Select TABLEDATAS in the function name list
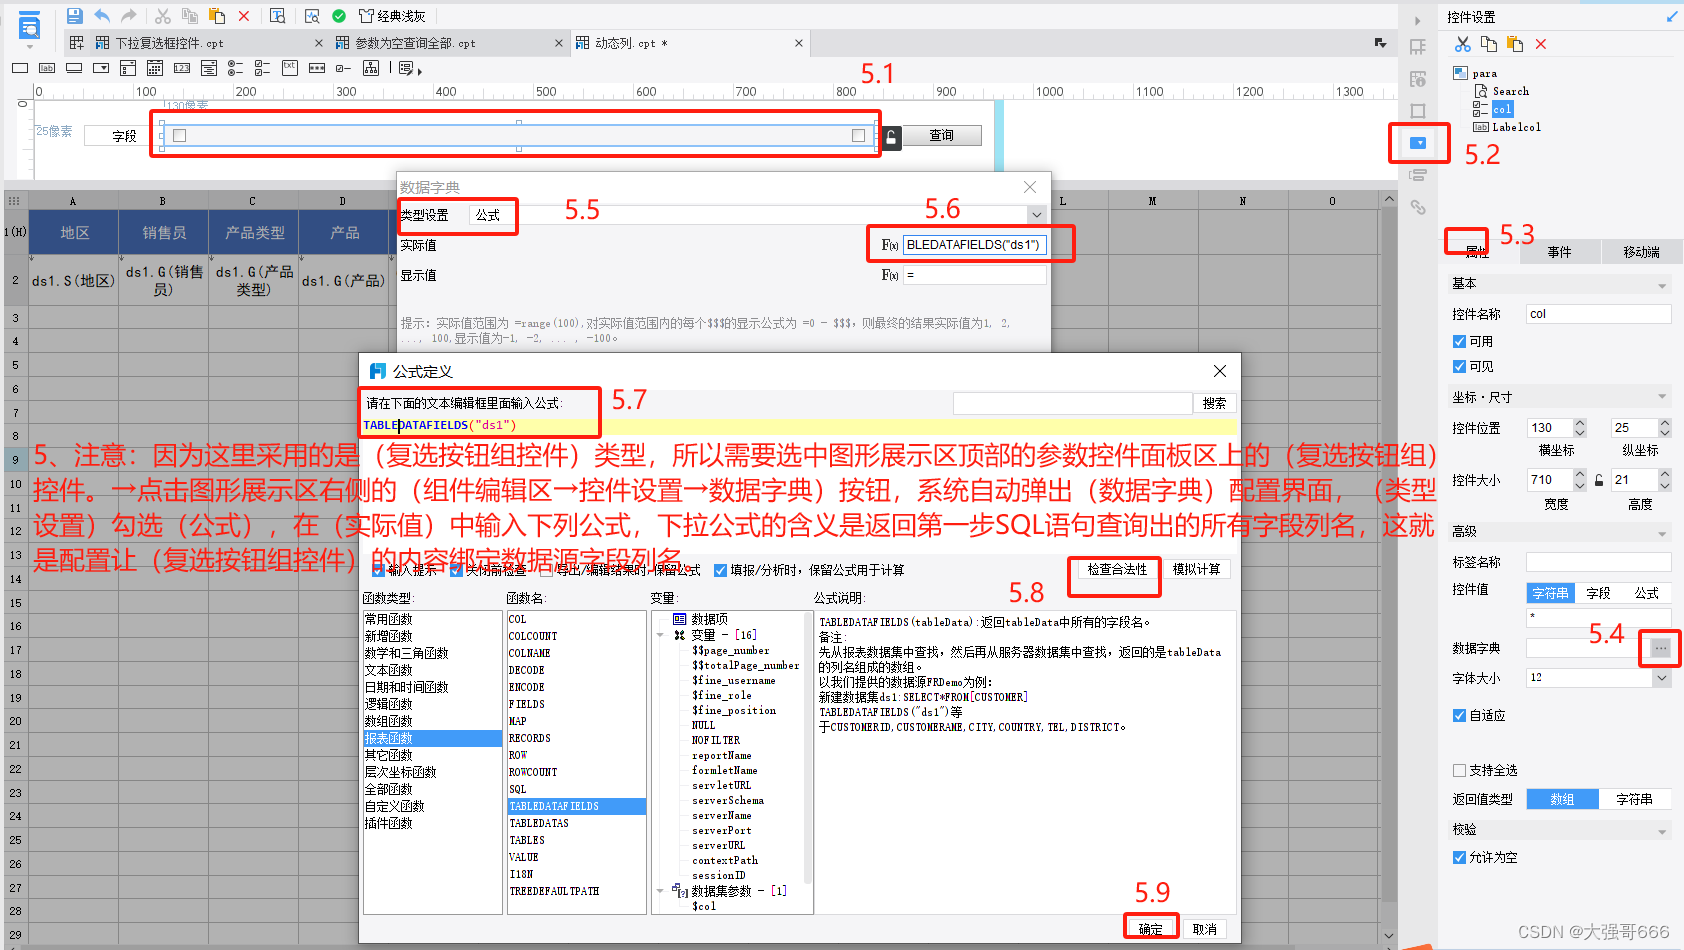1684x950 pixels. click(x=576, y=823)
